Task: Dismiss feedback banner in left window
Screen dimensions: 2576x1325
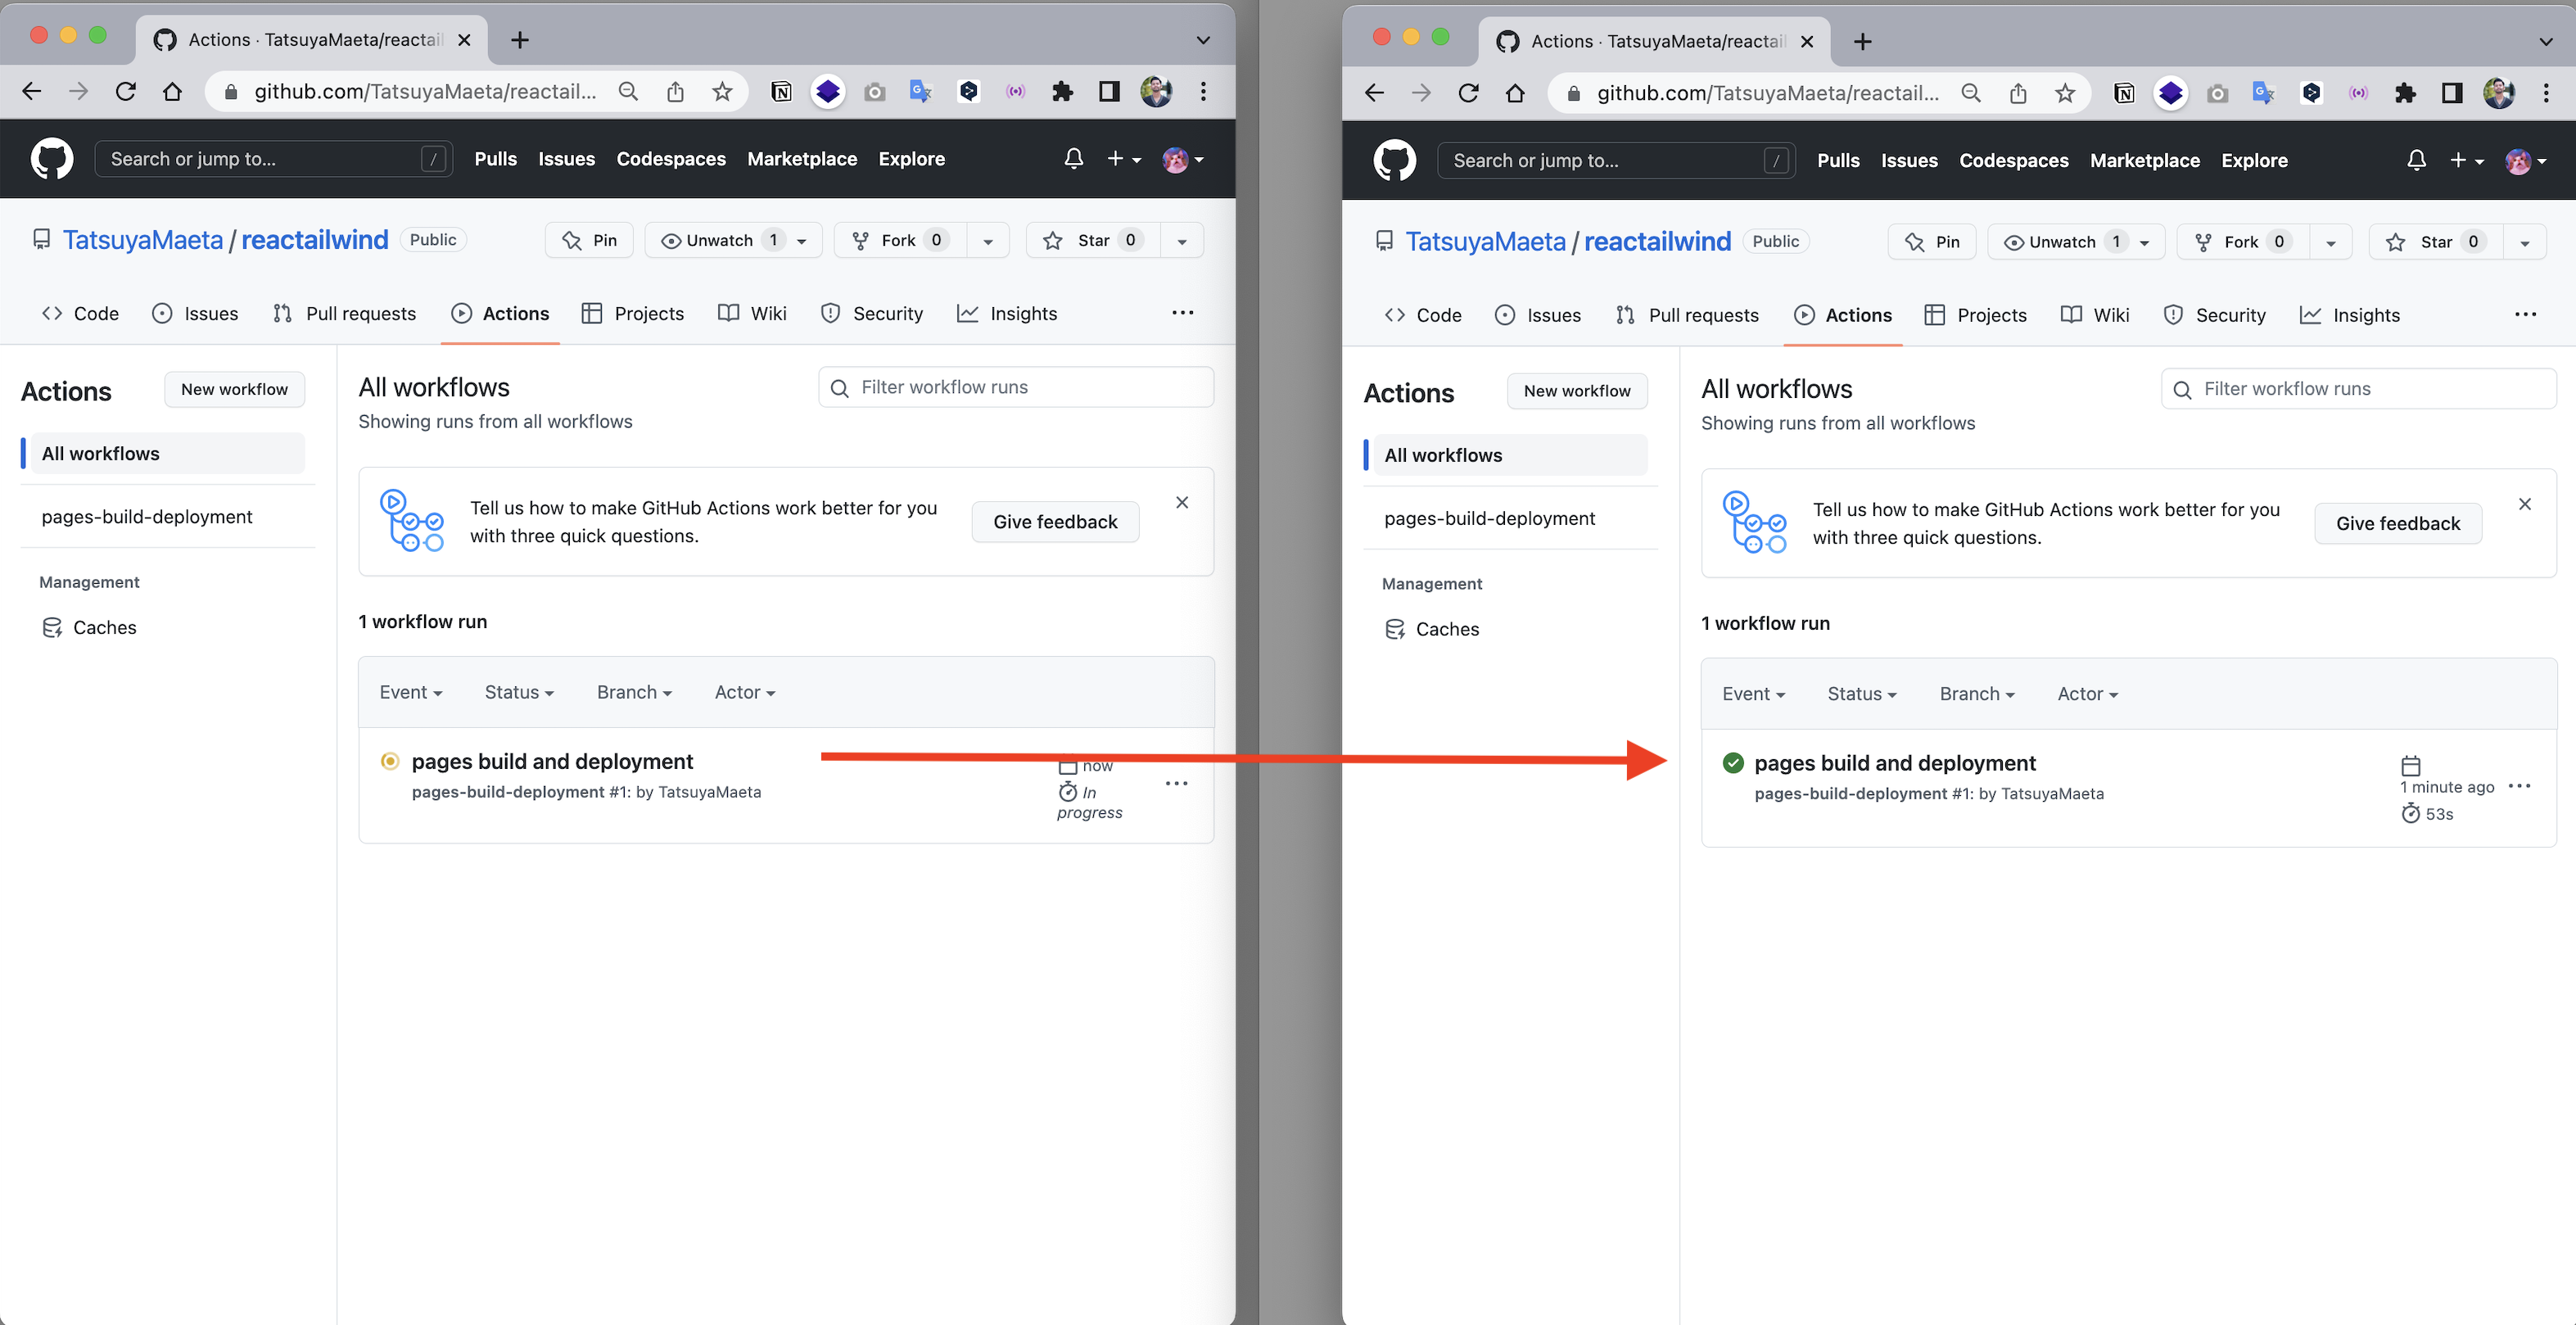Action: pos(1182,502)
